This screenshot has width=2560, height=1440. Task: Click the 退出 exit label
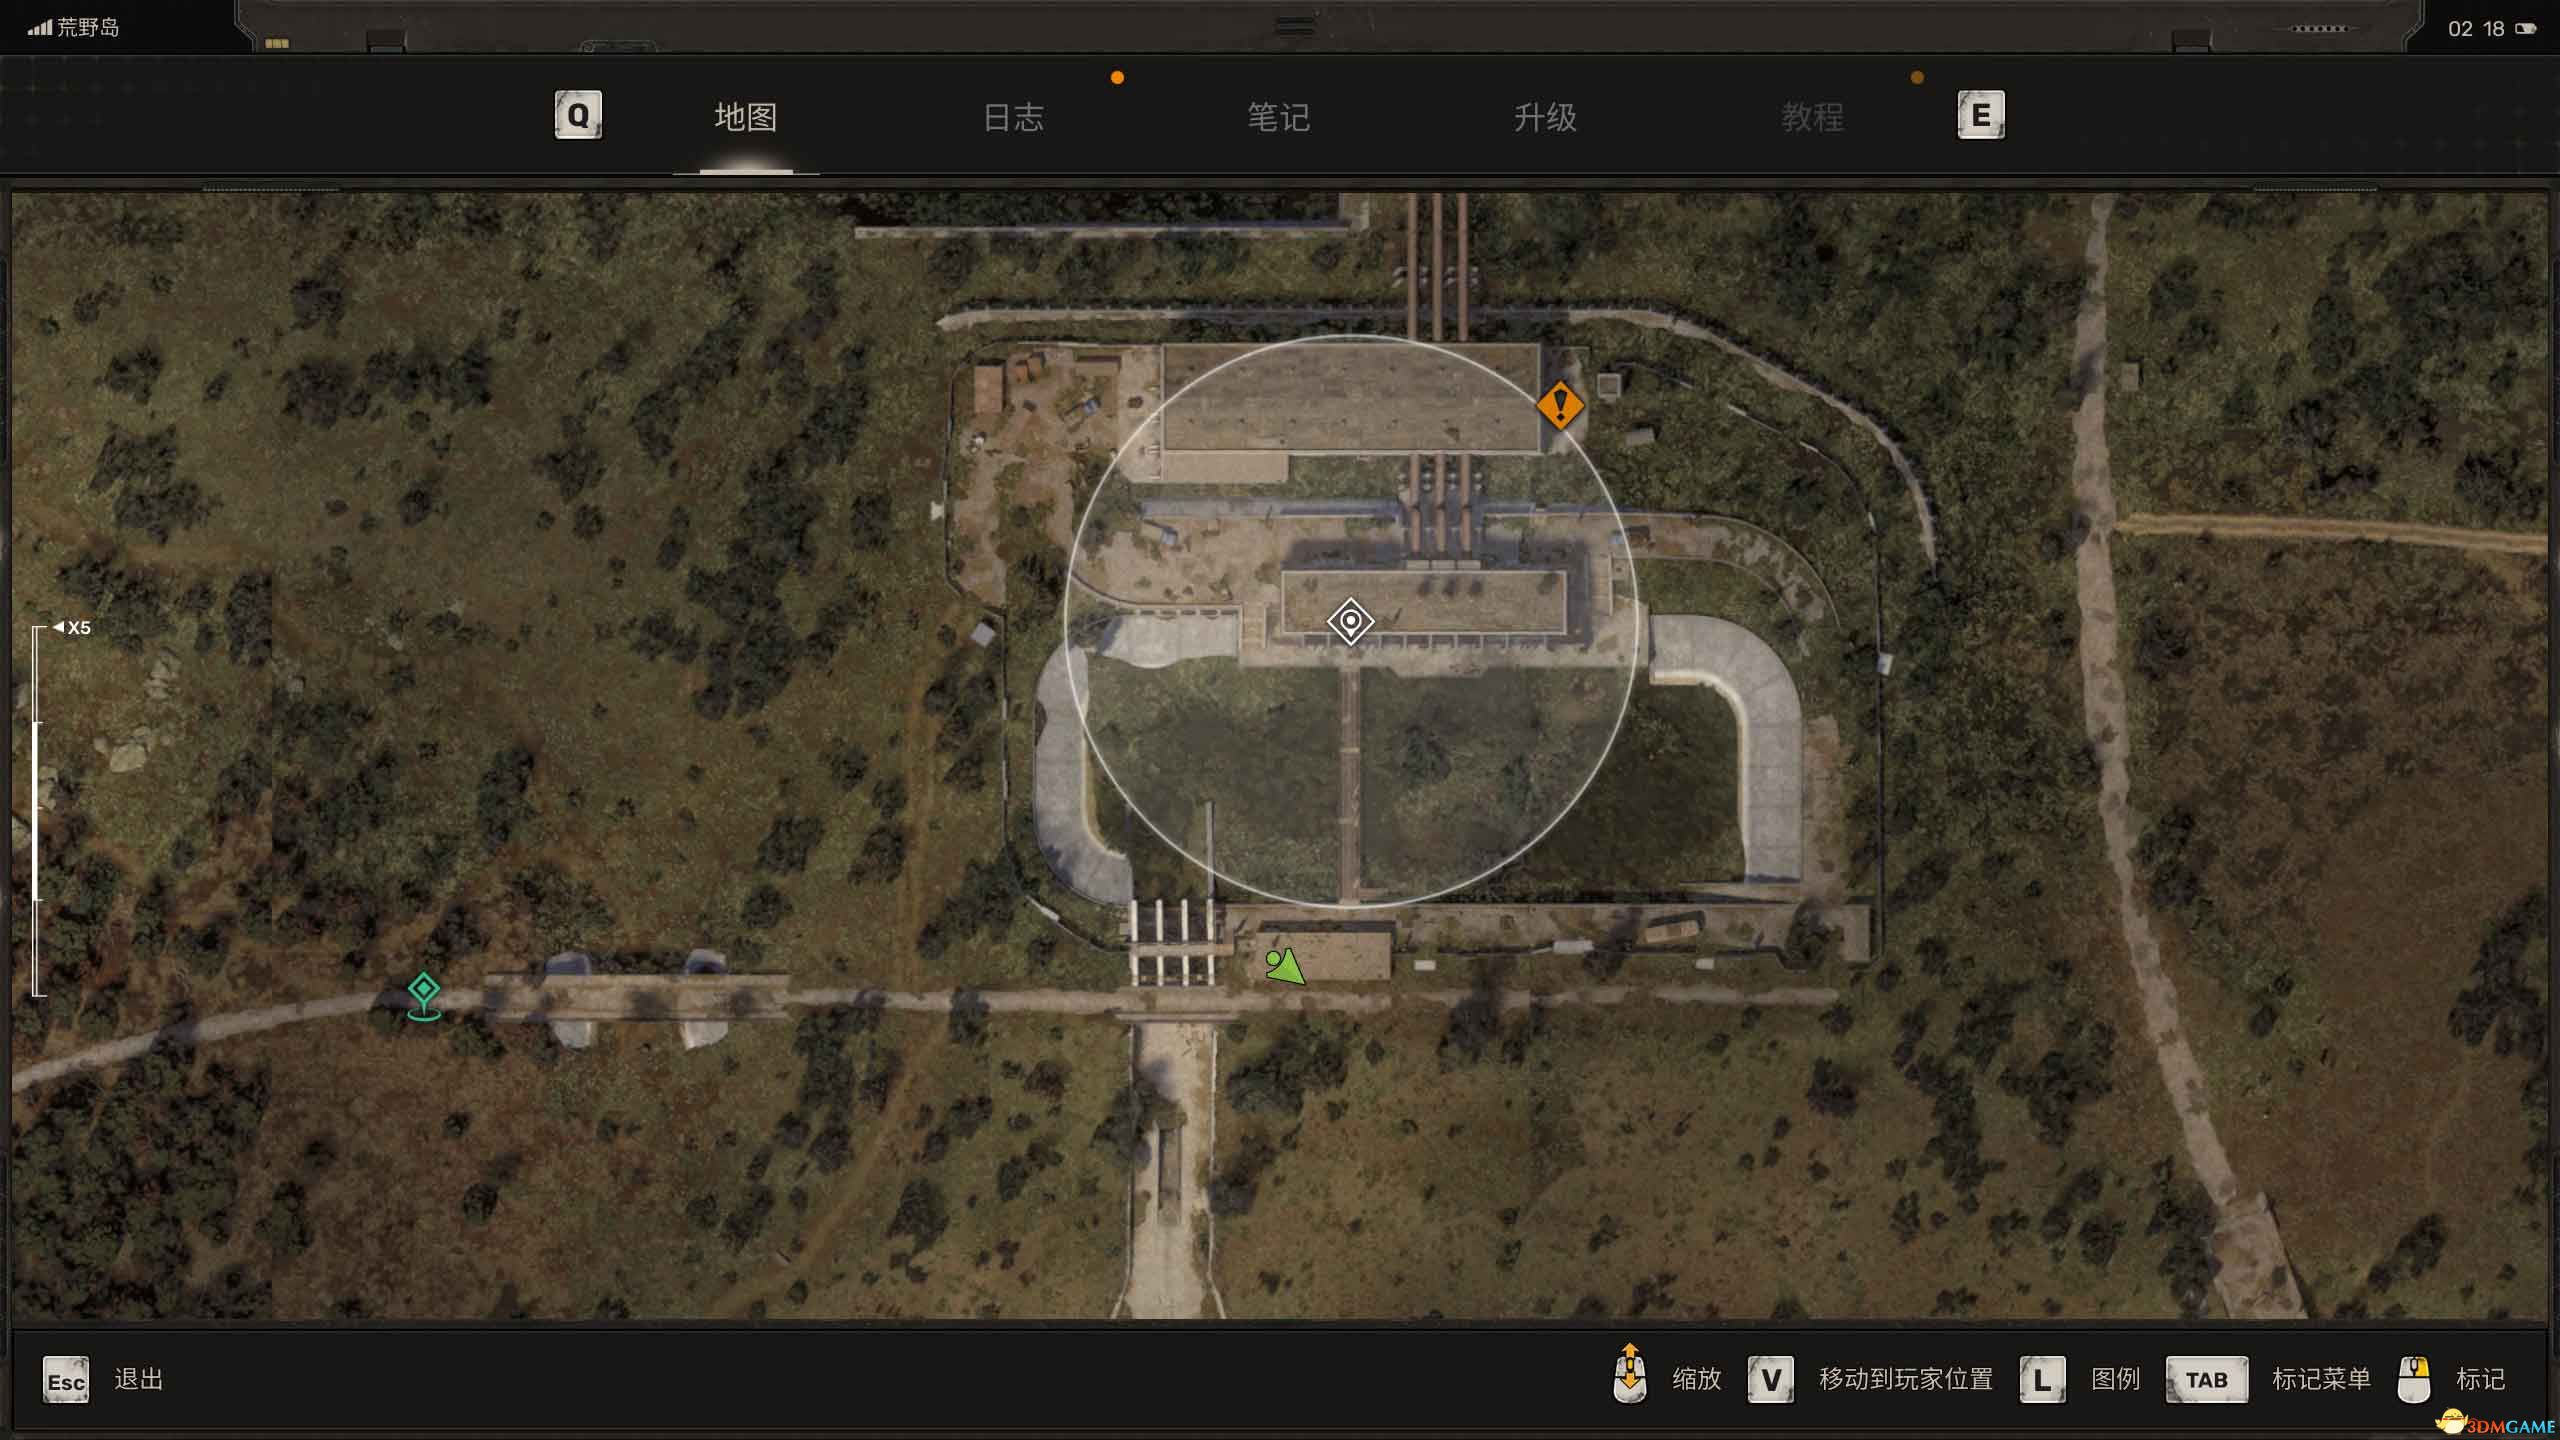pos(139,1379)
